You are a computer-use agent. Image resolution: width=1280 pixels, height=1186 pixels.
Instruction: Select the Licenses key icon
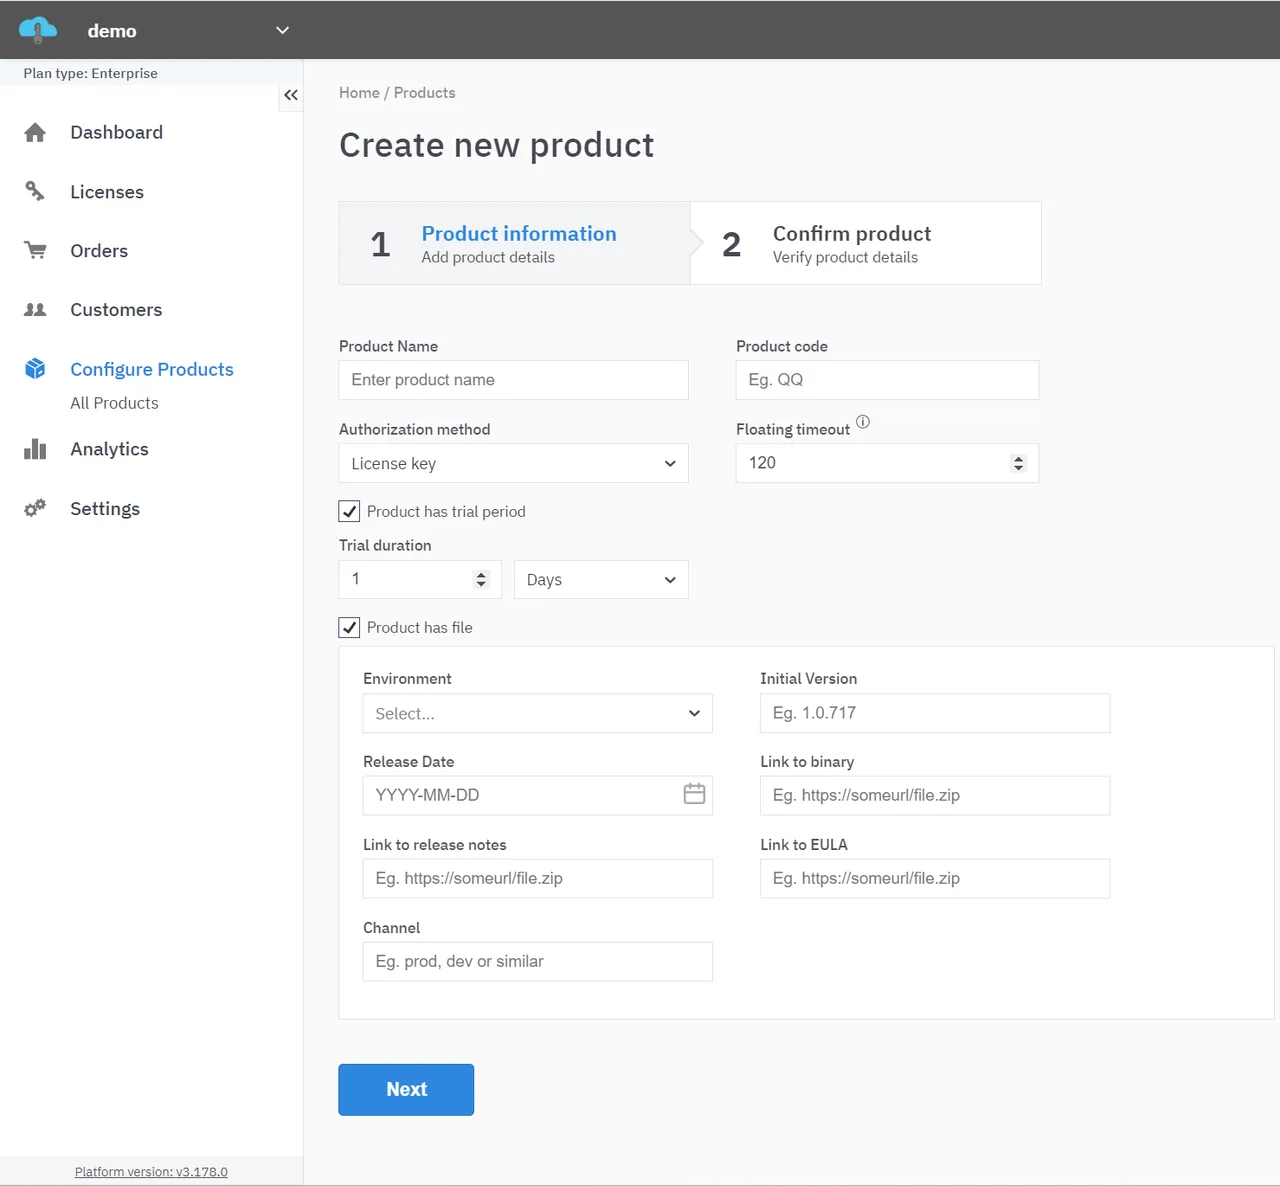click(35, 191)
